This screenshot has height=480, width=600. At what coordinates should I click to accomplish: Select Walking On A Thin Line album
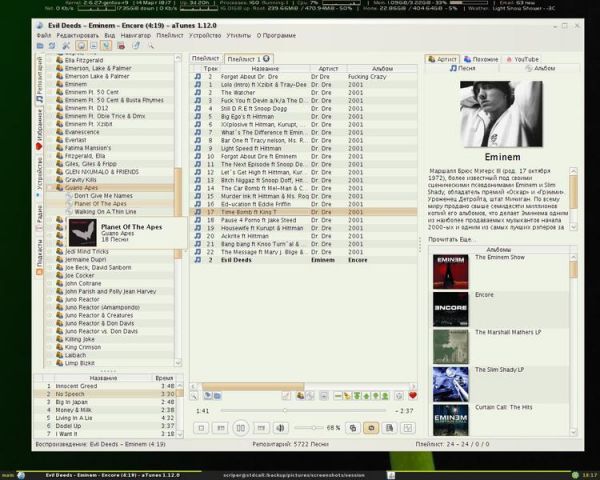(105, 212)
